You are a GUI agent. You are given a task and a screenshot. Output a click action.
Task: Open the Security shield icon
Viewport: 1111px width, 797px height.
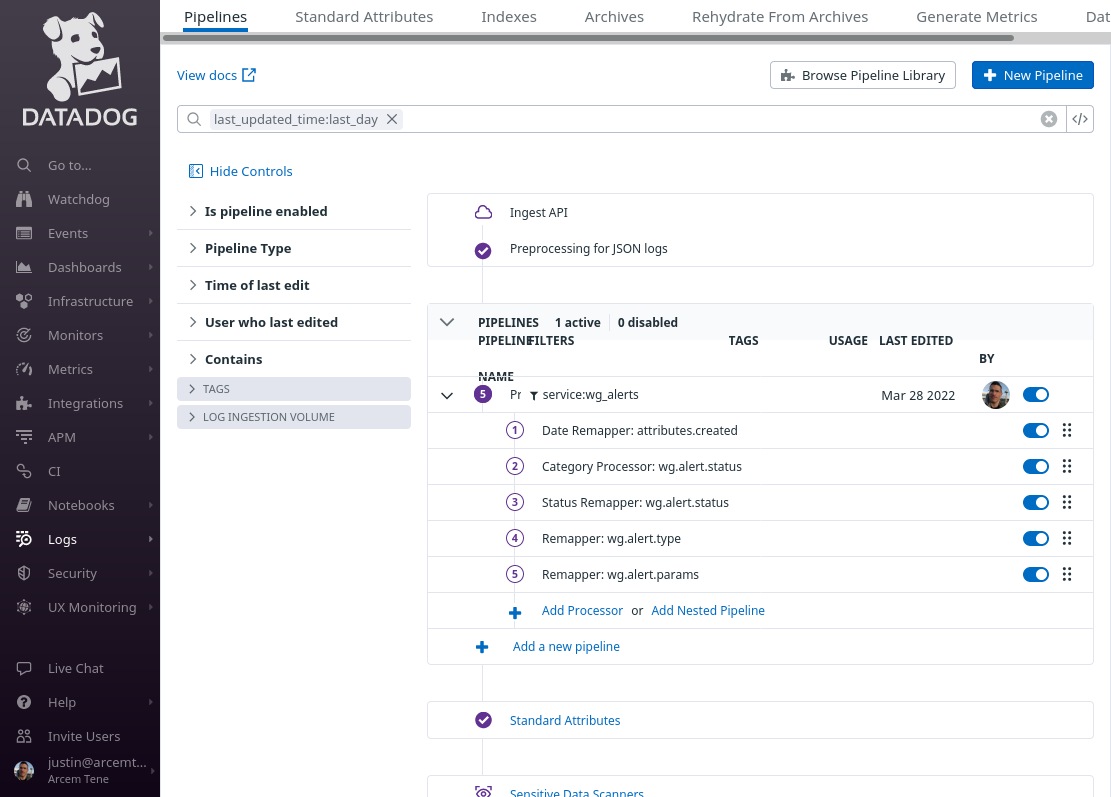tap(24, 573)
